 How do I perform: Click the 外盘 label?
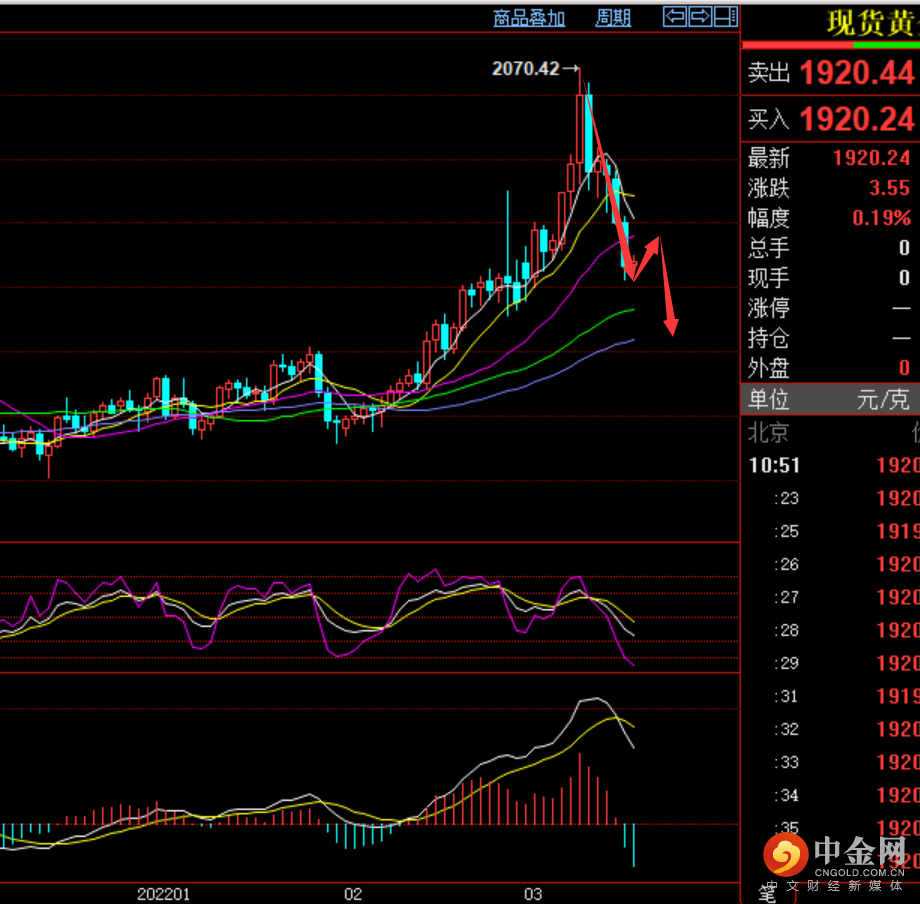(769, 368)
